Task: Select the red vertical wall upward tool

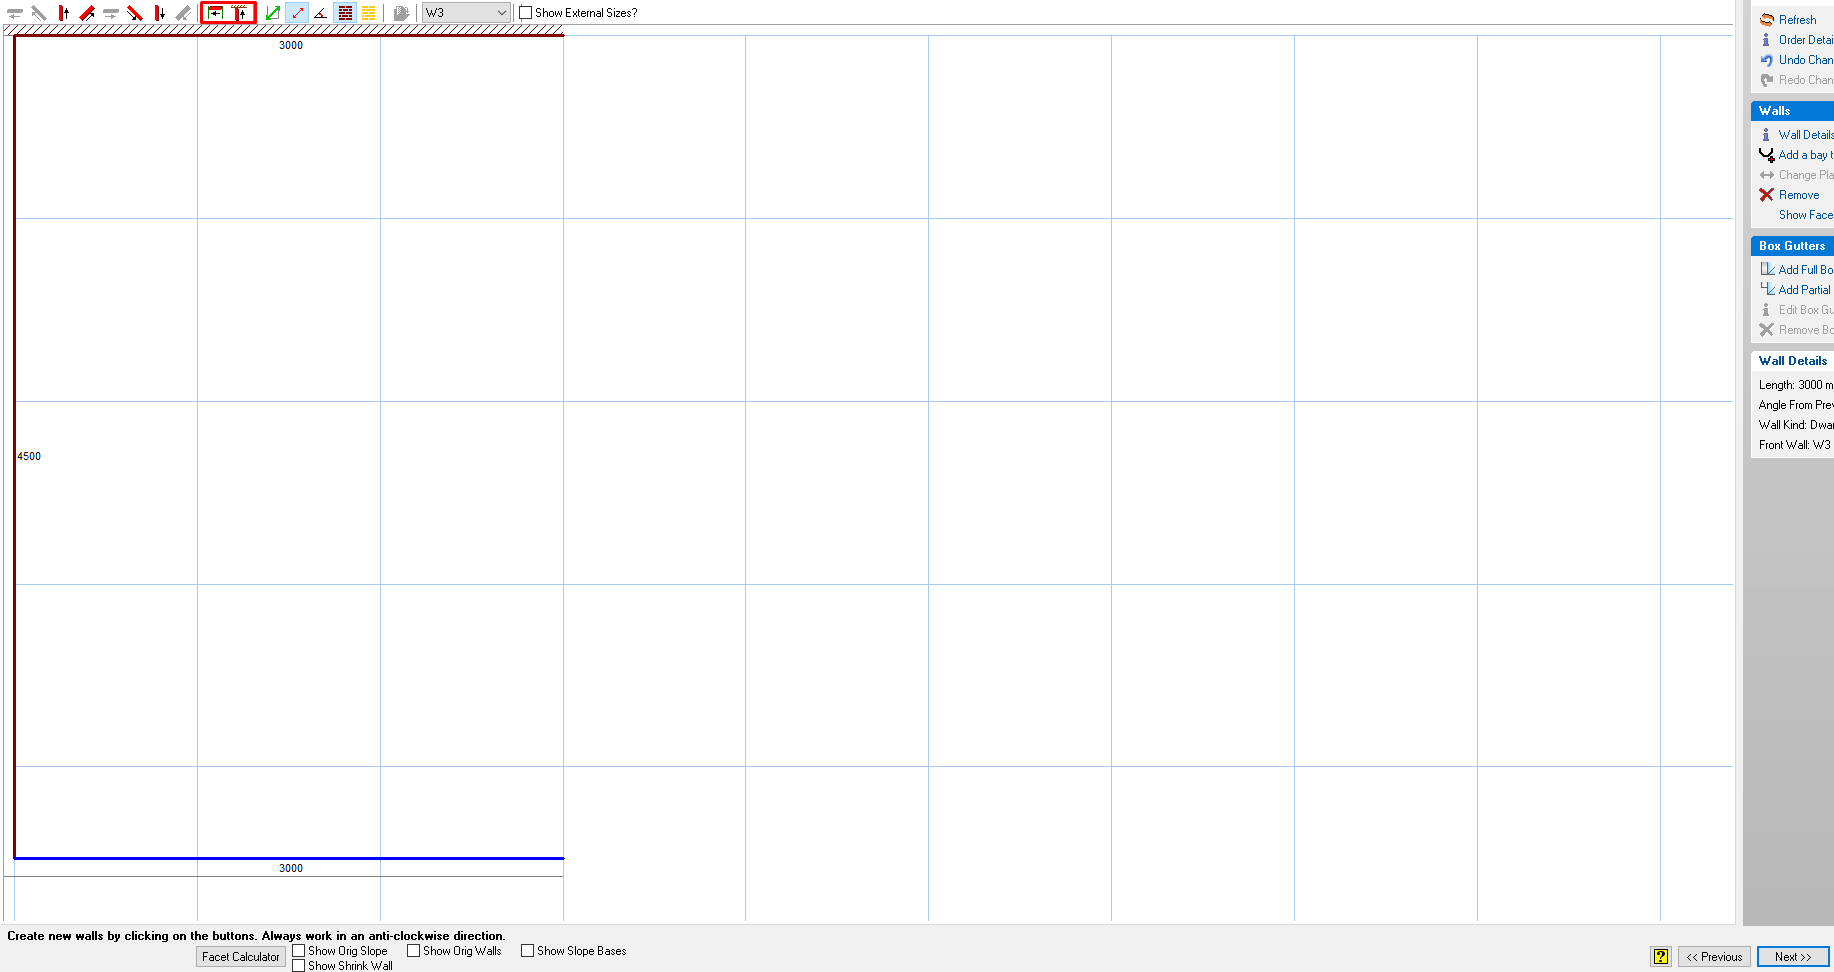Action: click(63, 13)
